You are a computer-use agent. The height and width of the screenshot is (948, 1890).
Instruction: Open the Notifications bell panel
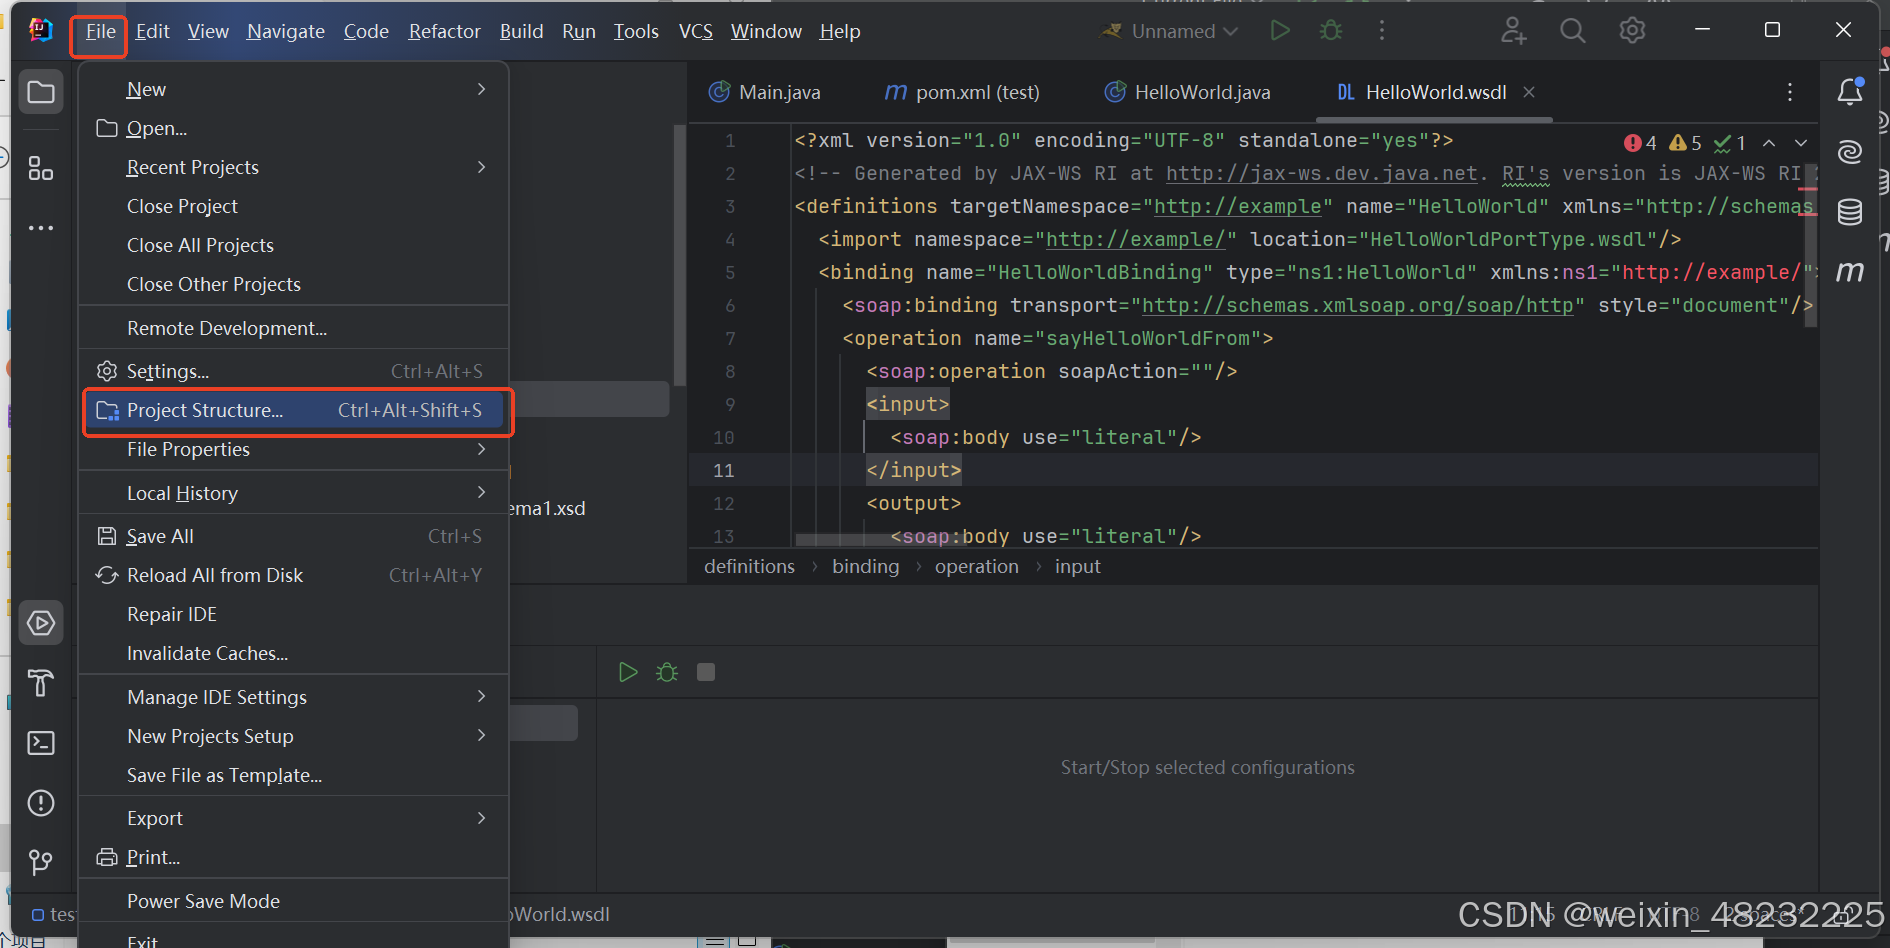coord(1850,92)
